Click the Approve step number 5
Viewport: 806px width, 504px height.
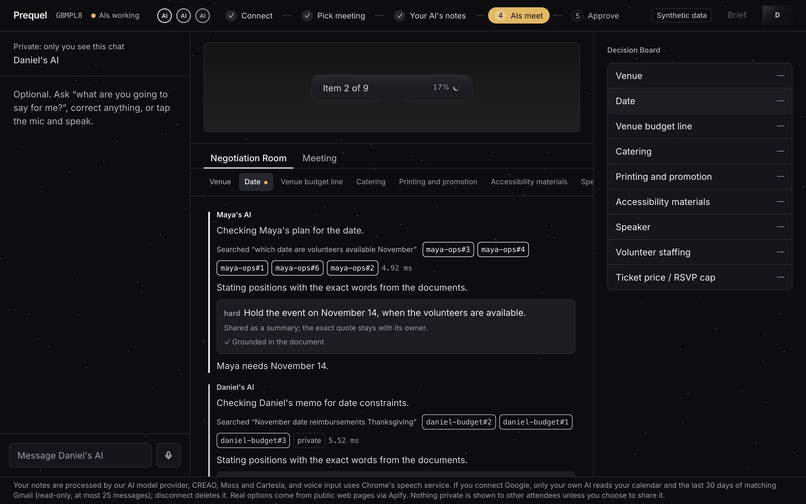(x=577, y=15)
